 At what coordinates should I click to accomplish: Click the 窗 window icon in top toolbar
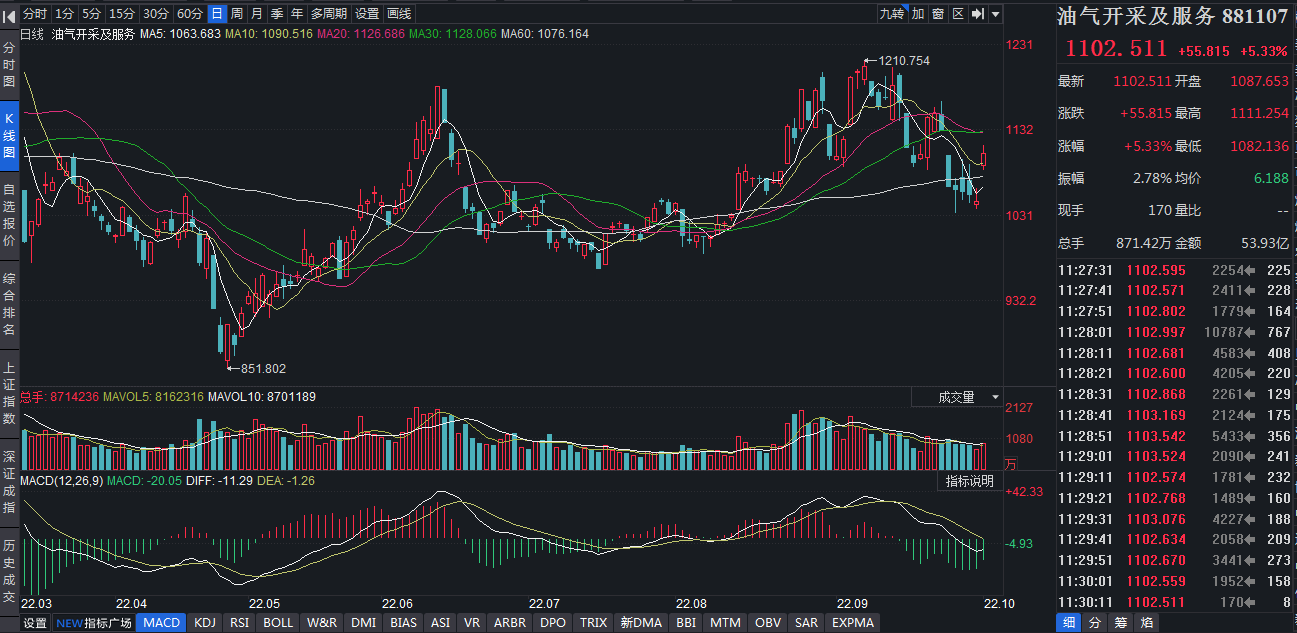[937, 14]
